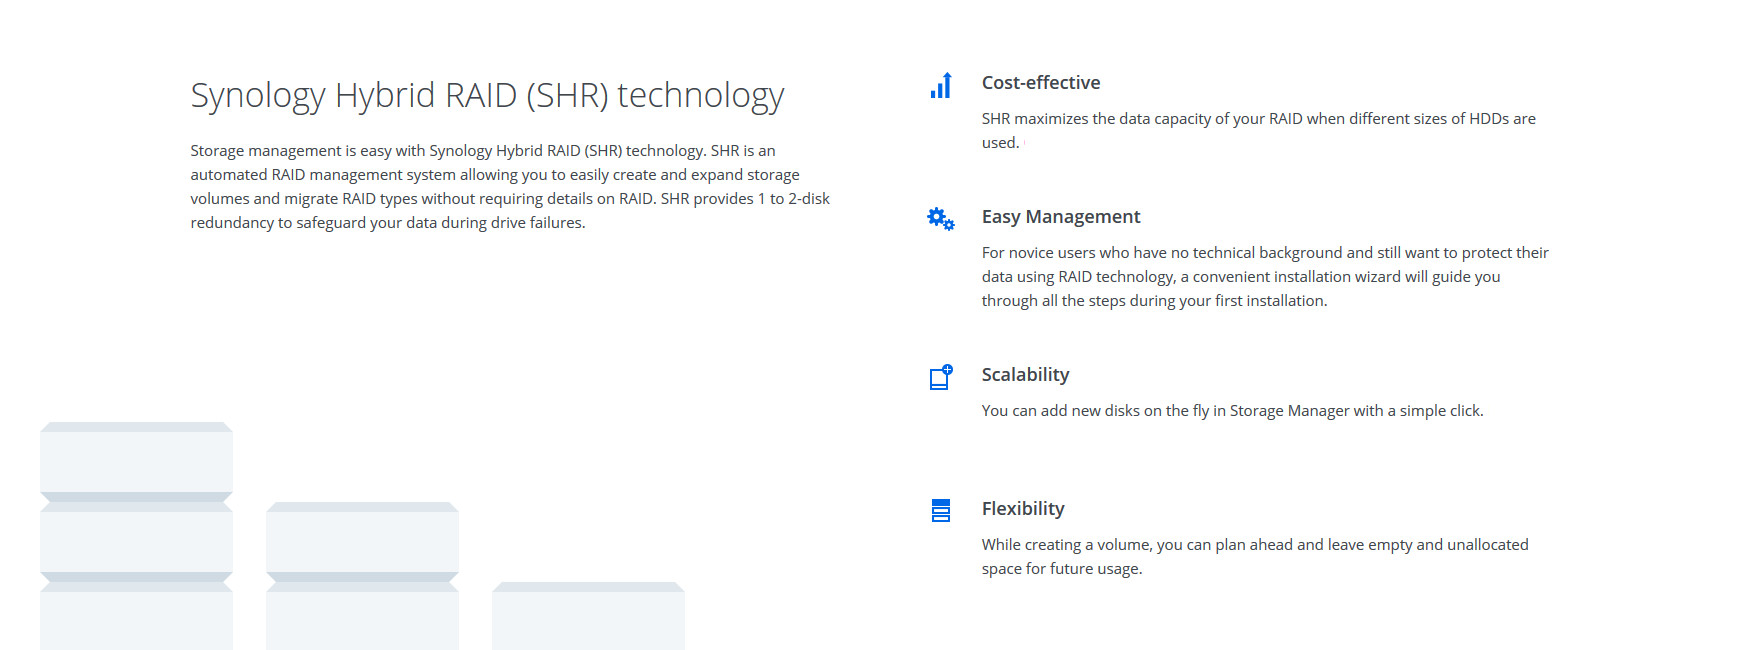Image resolution: width=1741 pixels, height=650 pixels.
Task: Click the text 'You can add new disks on the fly'
Action: (1232, 411)
